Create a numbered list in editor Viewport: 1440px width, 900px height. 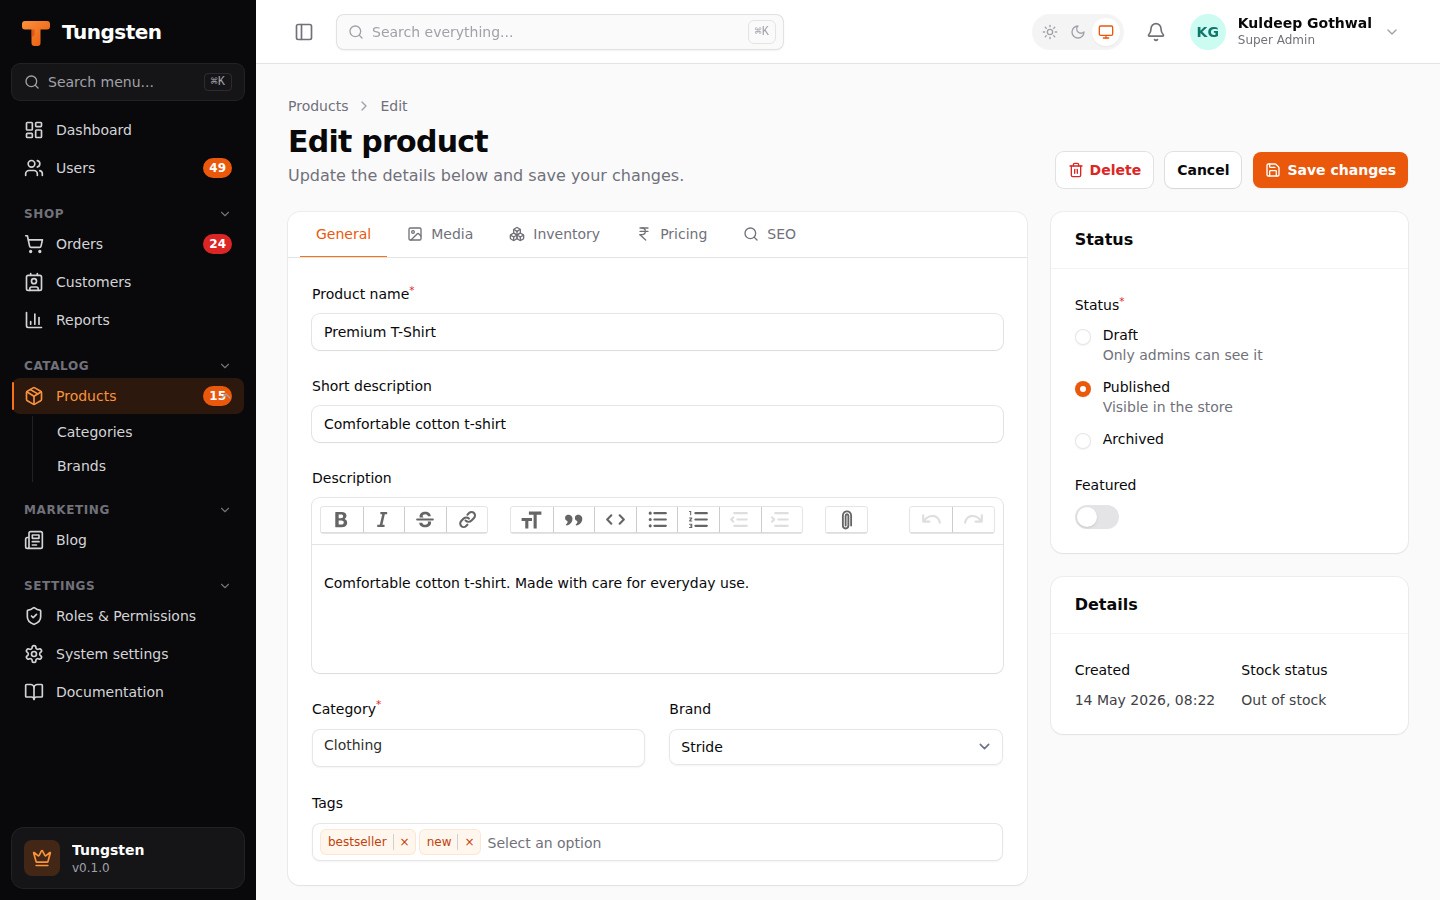(x=699, y=520)
